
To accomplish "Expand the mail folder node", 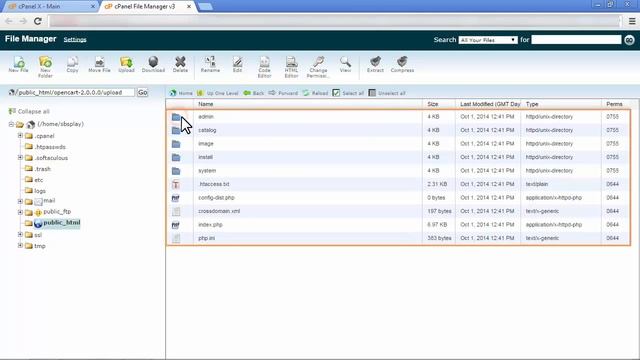I will point(20,201).
